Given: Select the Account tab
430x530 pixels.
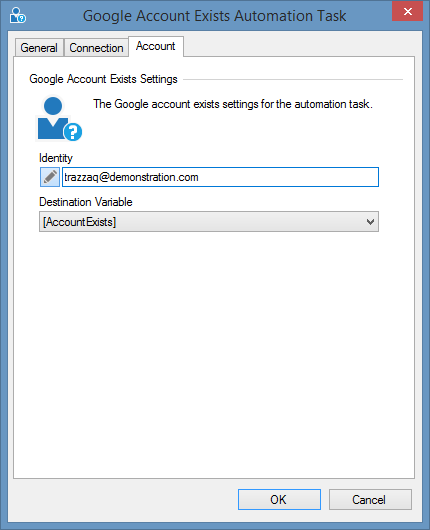Looking at the screenshot, I should pos(156,46).
